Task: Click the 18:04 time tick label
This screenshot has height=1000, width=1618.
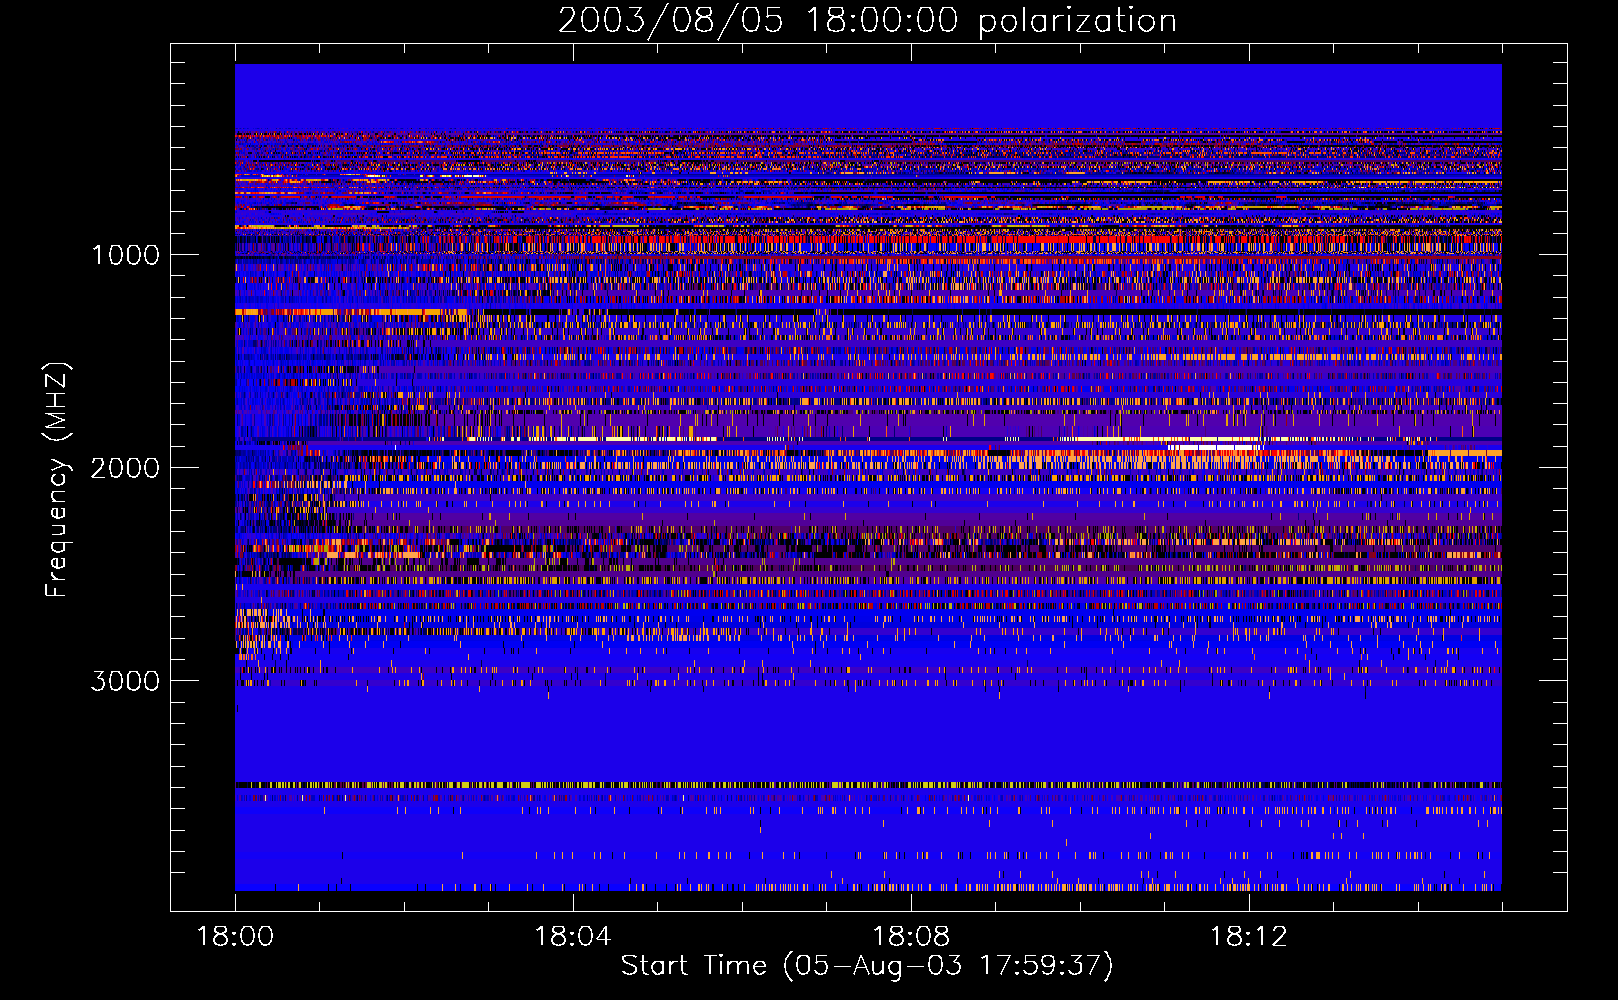Action: tap(573, 937)
